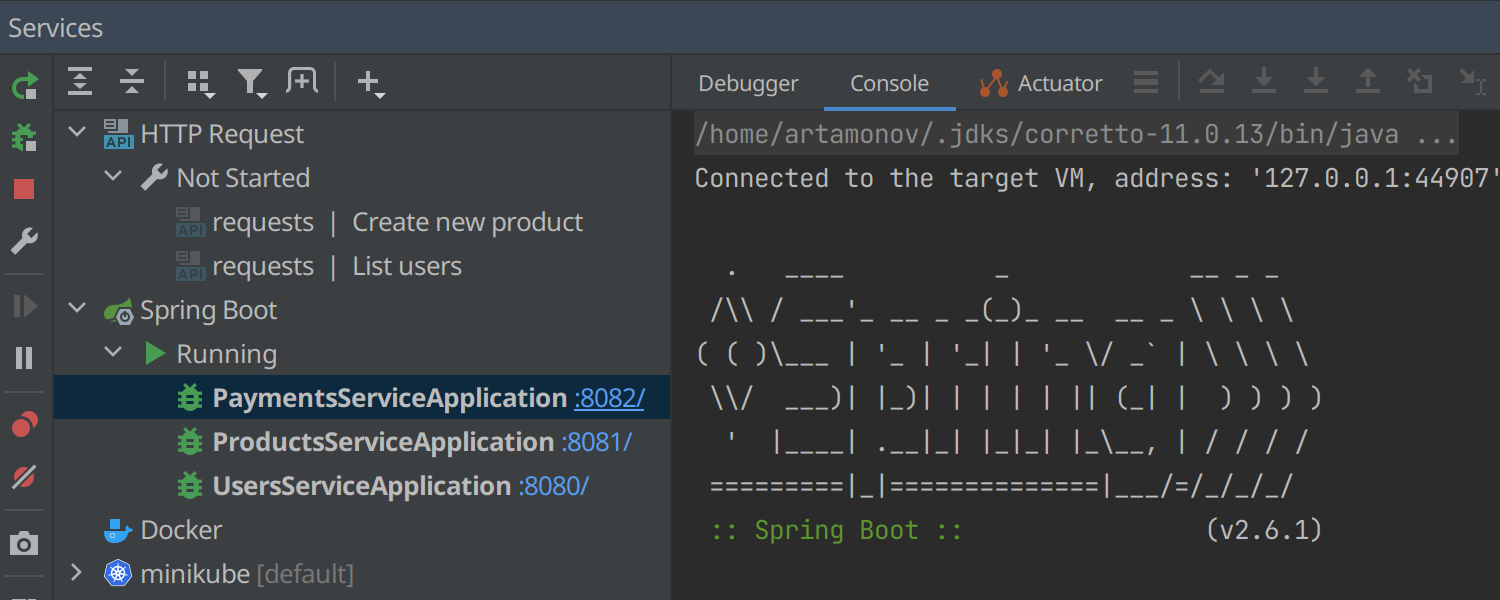The image size is (1500, 600).
Task: Select the Docker service node
Action: coord(181,530)
